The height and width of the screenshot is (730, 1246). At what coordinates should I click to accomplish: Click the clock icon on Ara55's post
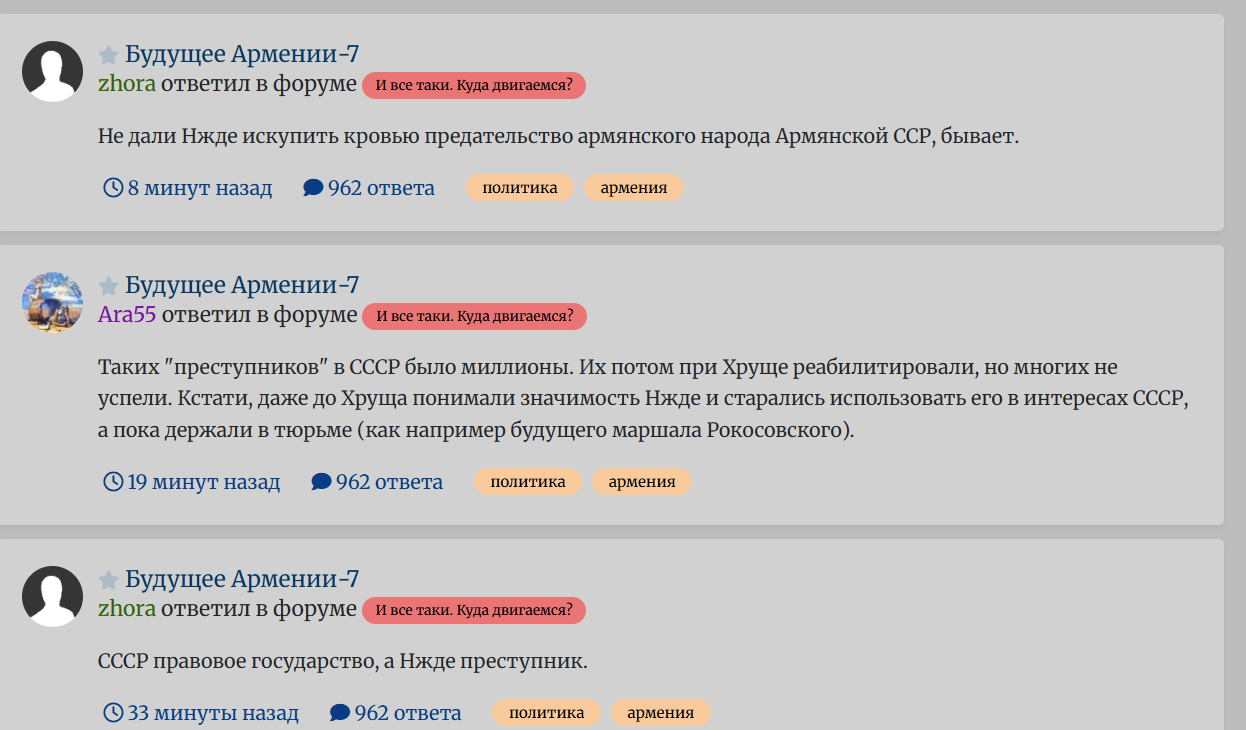(112, 481)
